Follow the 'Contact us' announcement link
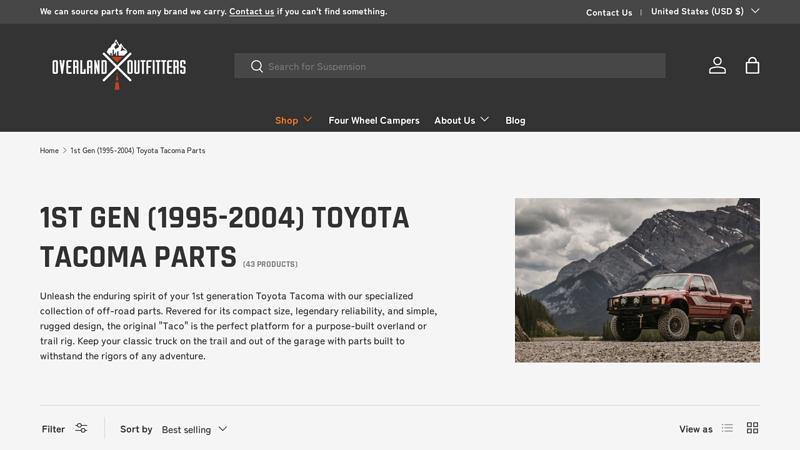 (252, 11)
